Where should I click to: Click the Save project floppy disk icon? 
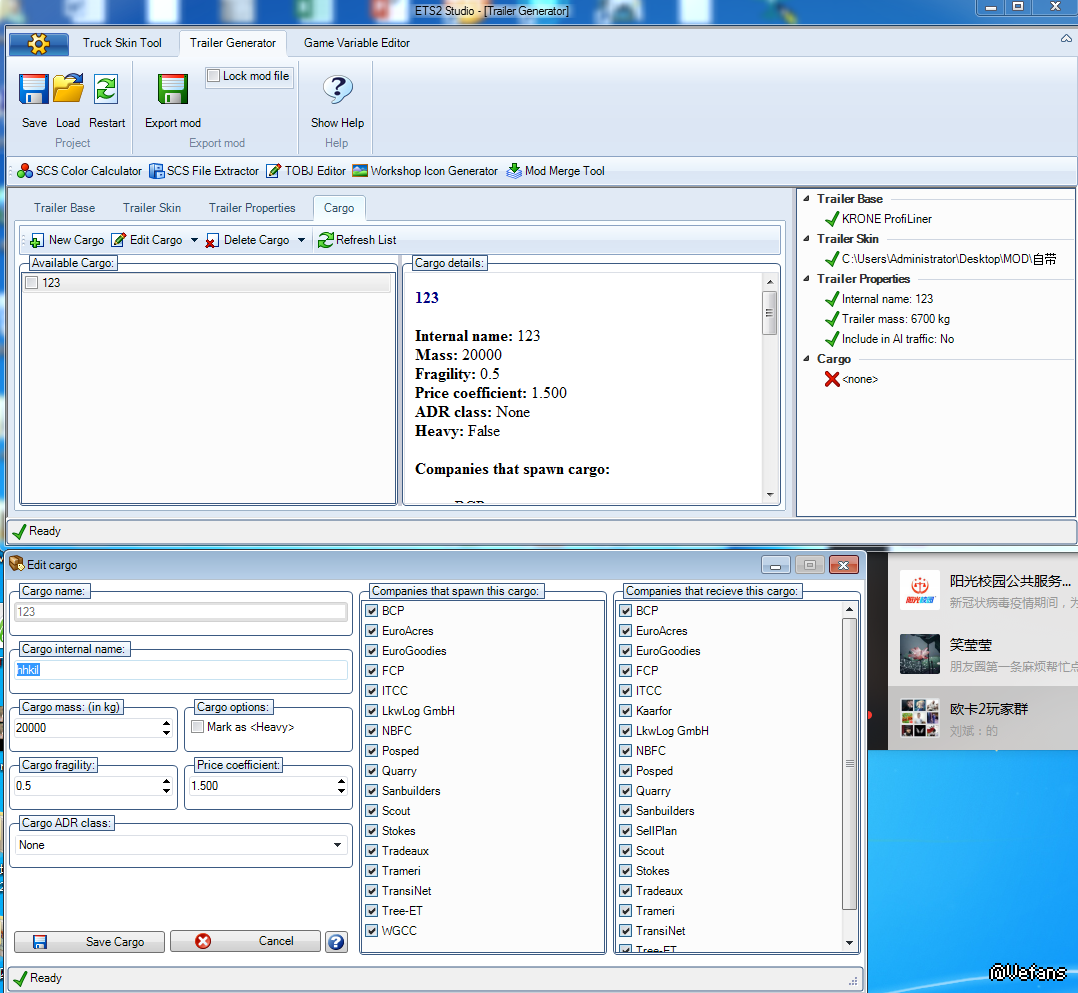pyautogui.click(x=34, y=90)
